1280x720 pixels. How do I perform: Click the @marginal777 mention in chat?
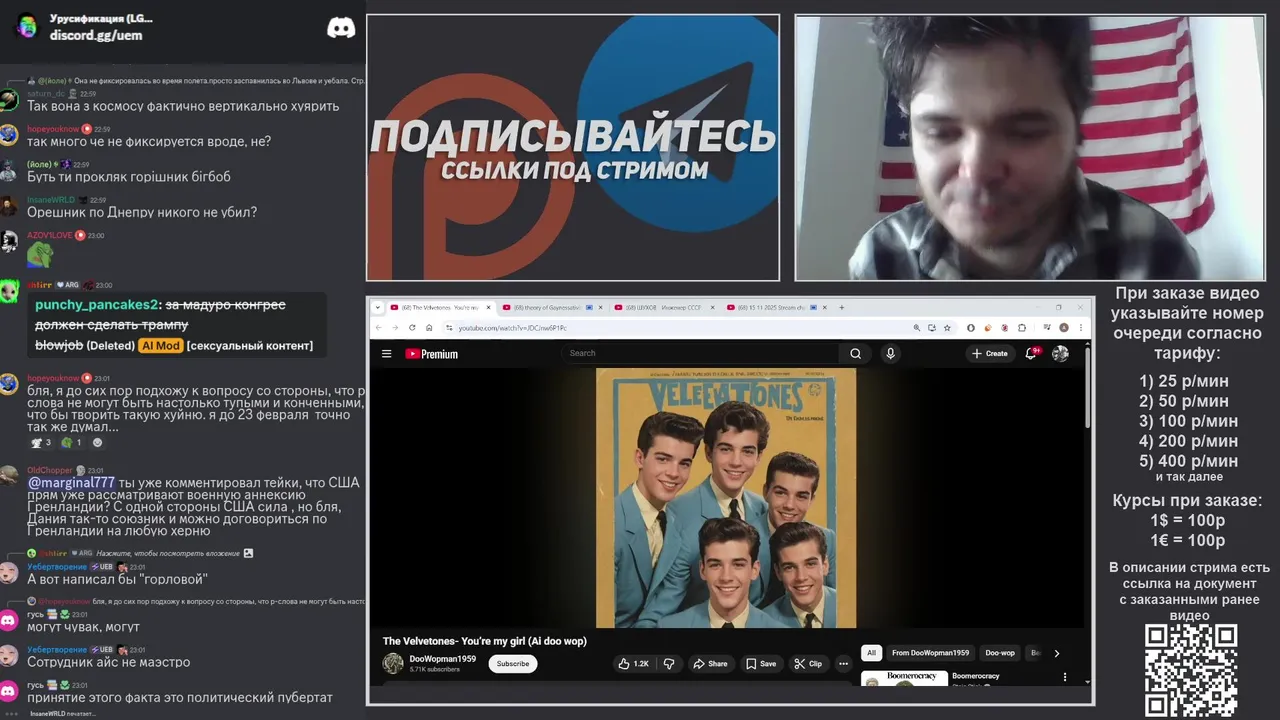pyautogui.click(x=71, y=482)
